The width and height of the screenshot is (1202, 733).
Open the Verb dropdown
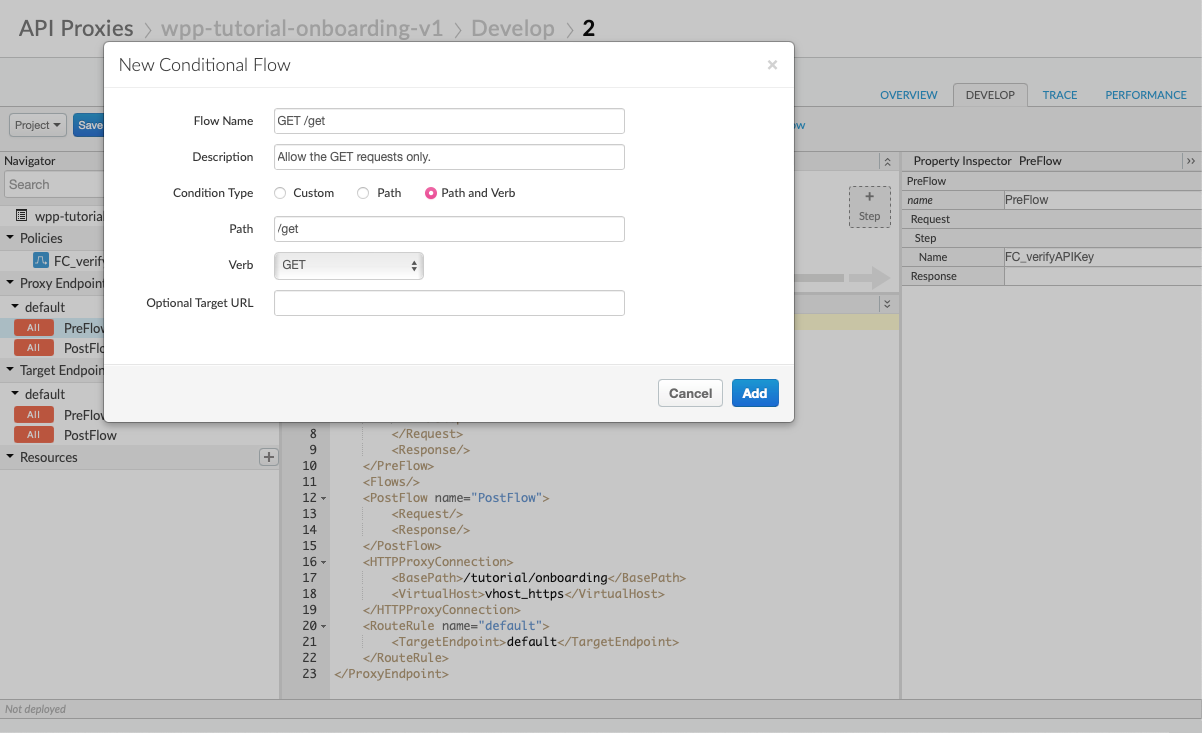click(349, 266)
